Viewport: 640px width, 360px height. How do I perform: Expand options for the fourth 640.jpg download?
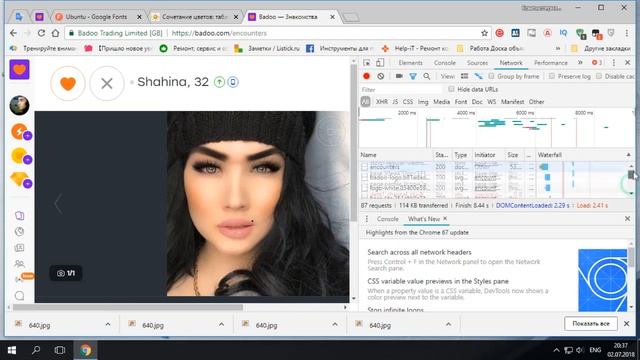448,324
